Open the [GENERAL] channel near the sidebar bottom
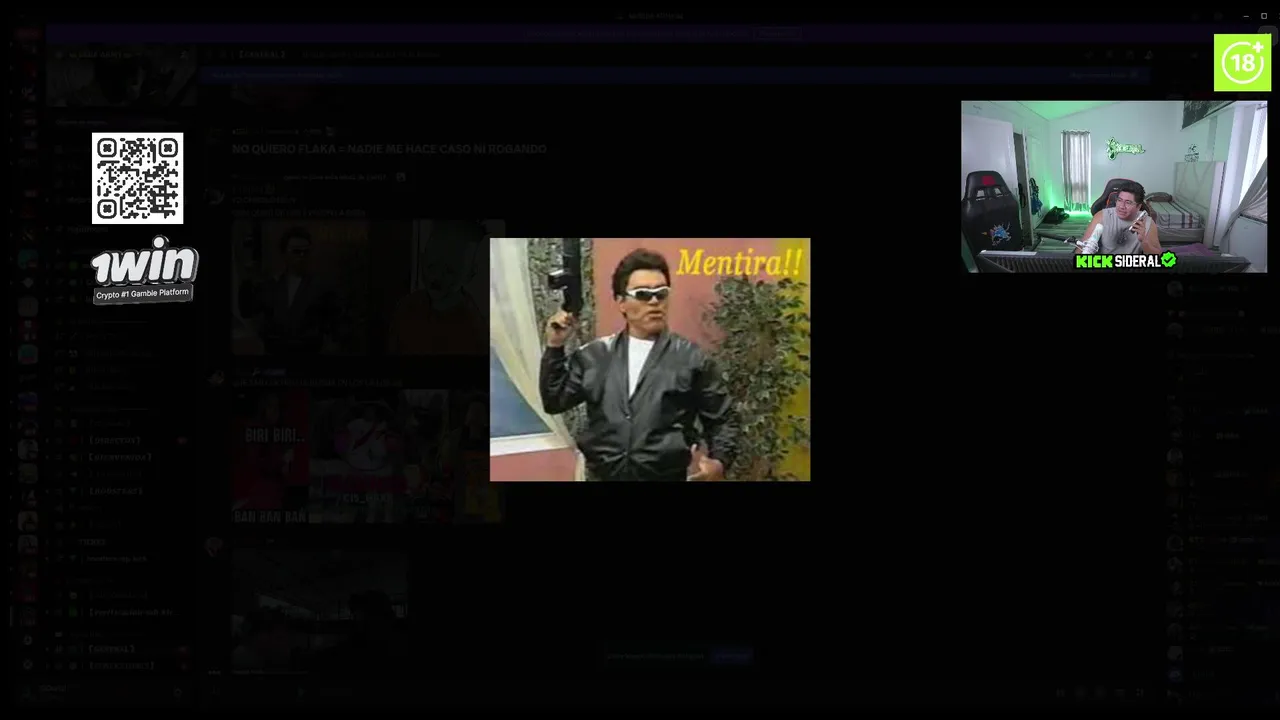1280x720 pixels. click(112, 649)
